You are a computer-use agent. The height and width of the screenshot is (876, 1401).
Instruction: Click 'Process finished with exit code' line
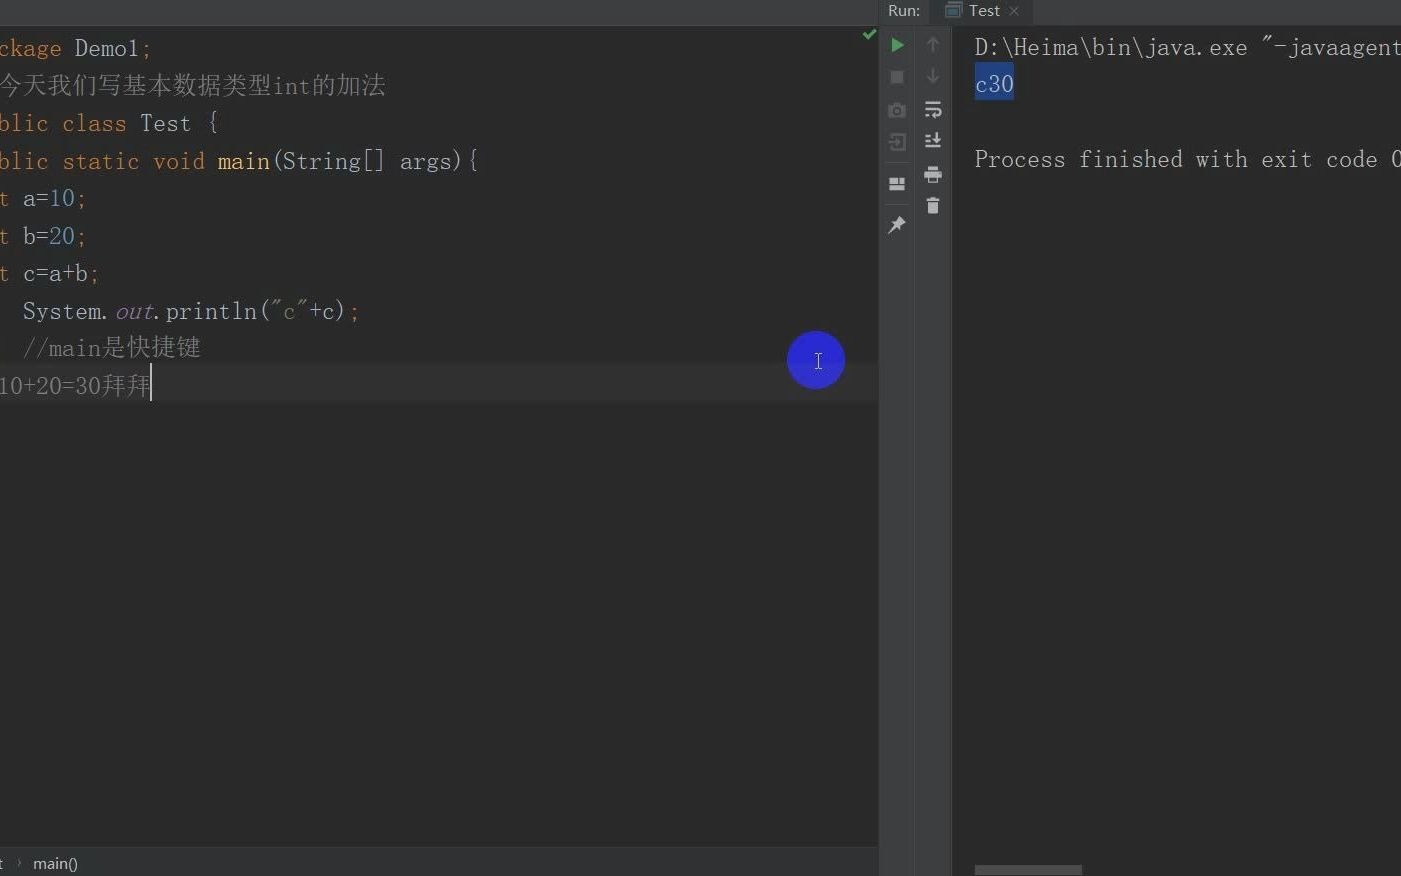click(x=1187, y=160)
